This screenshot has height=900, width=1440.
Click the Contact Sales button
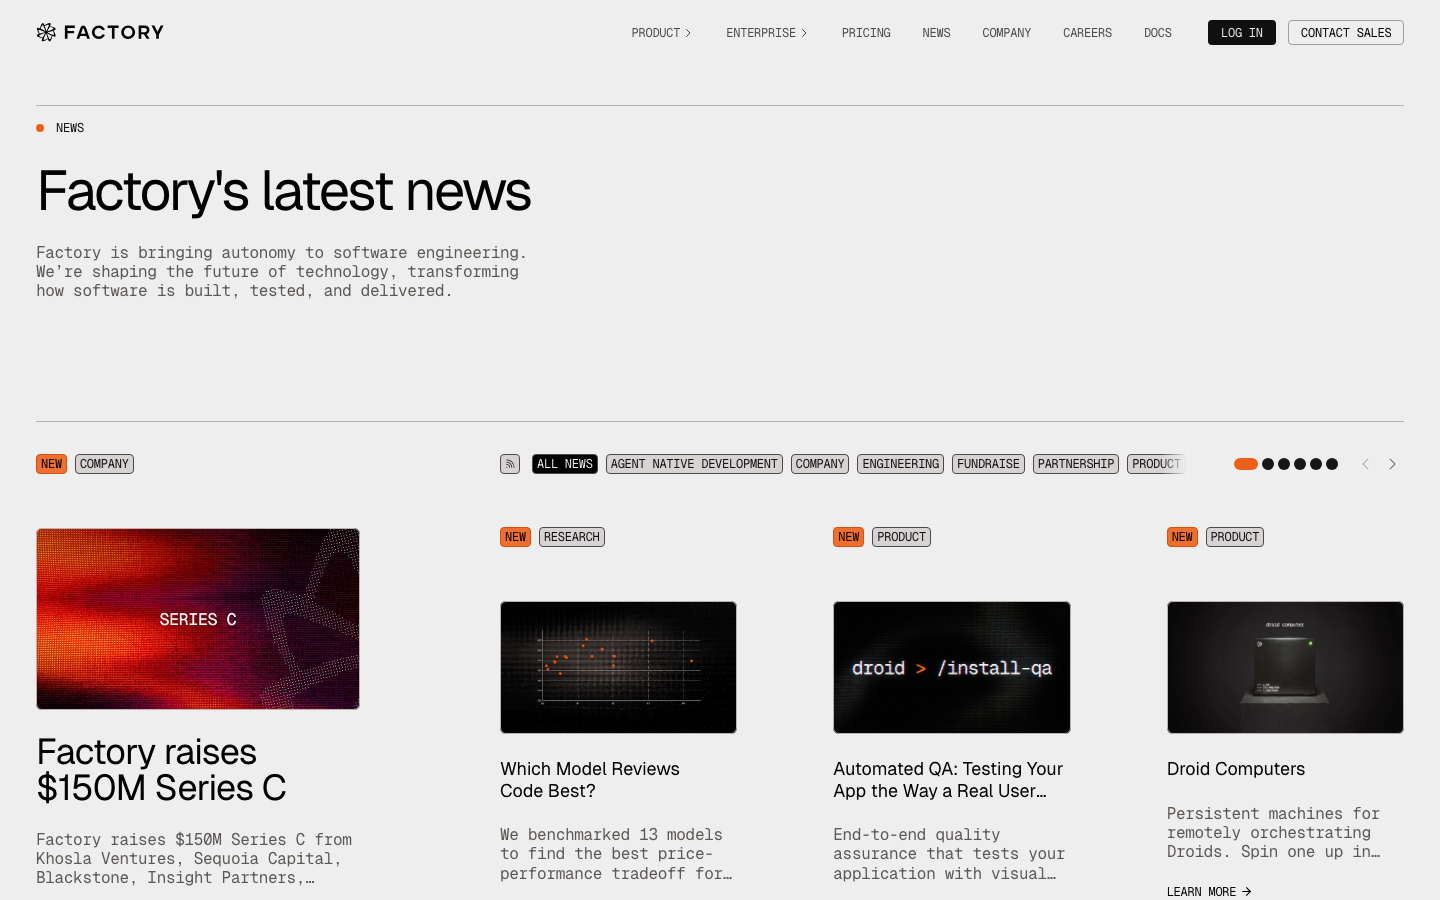[x=1346, y=33]
